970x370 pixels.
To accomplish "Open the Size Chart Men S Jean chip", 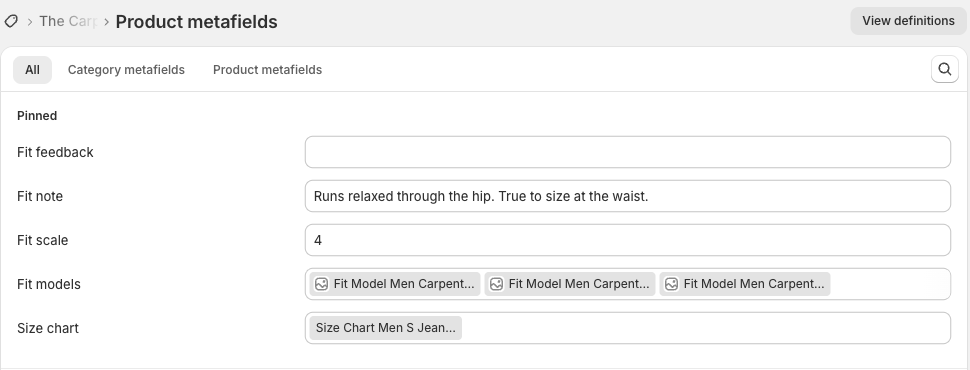I will click(x=385, y=328).
